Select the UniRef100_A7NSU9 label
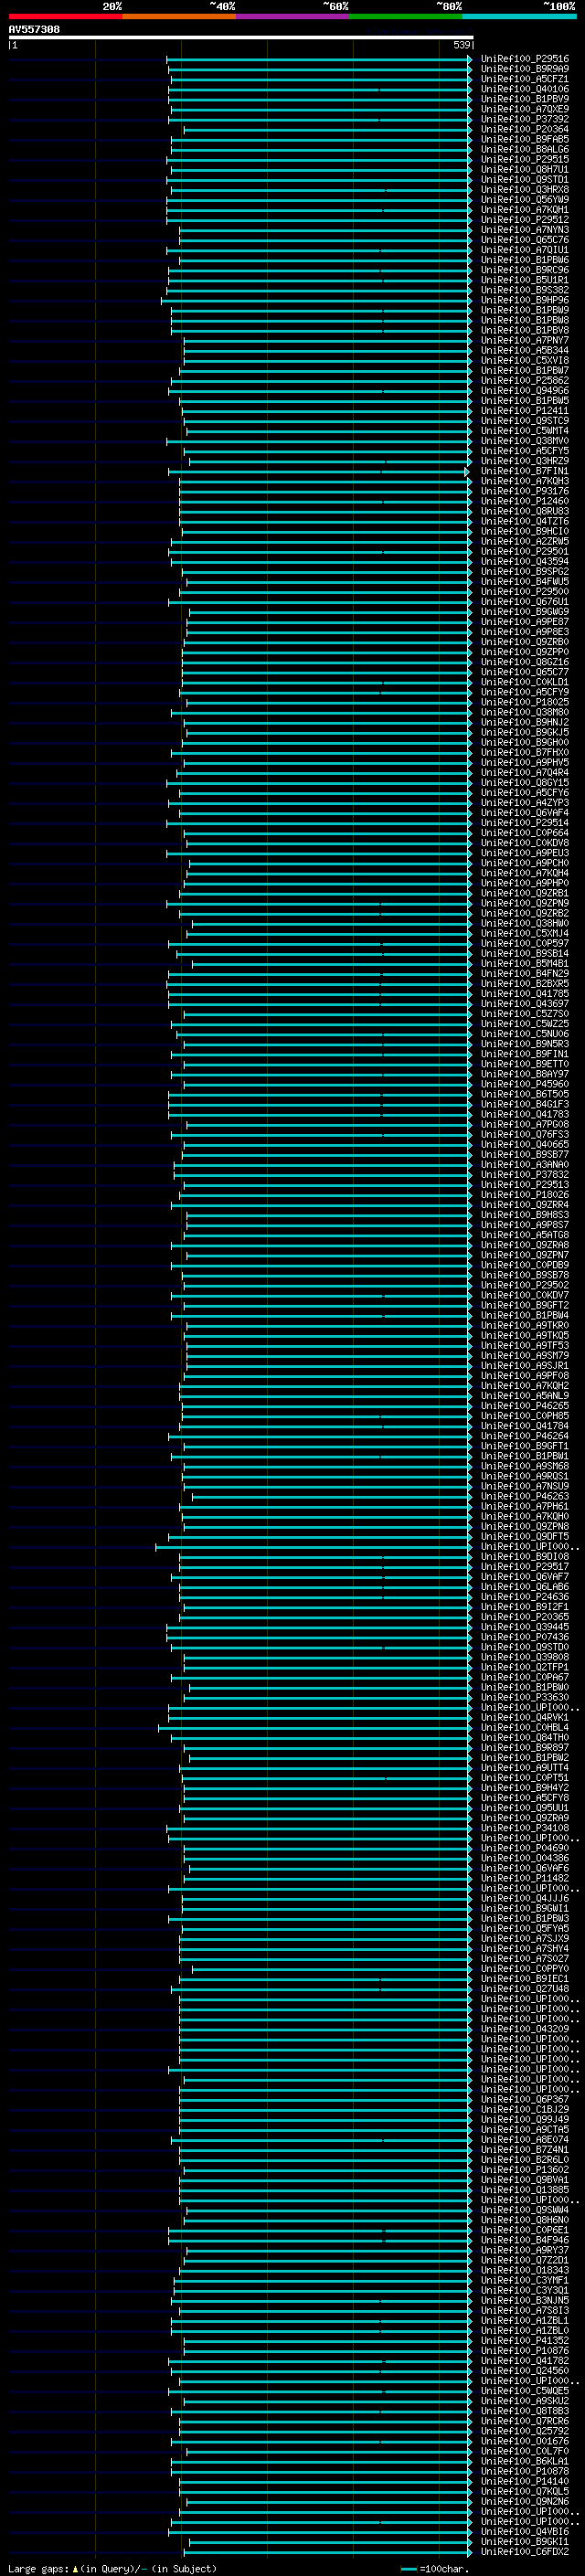The width and height of the screenshot is (585, 2576). tap(524, 1486)
